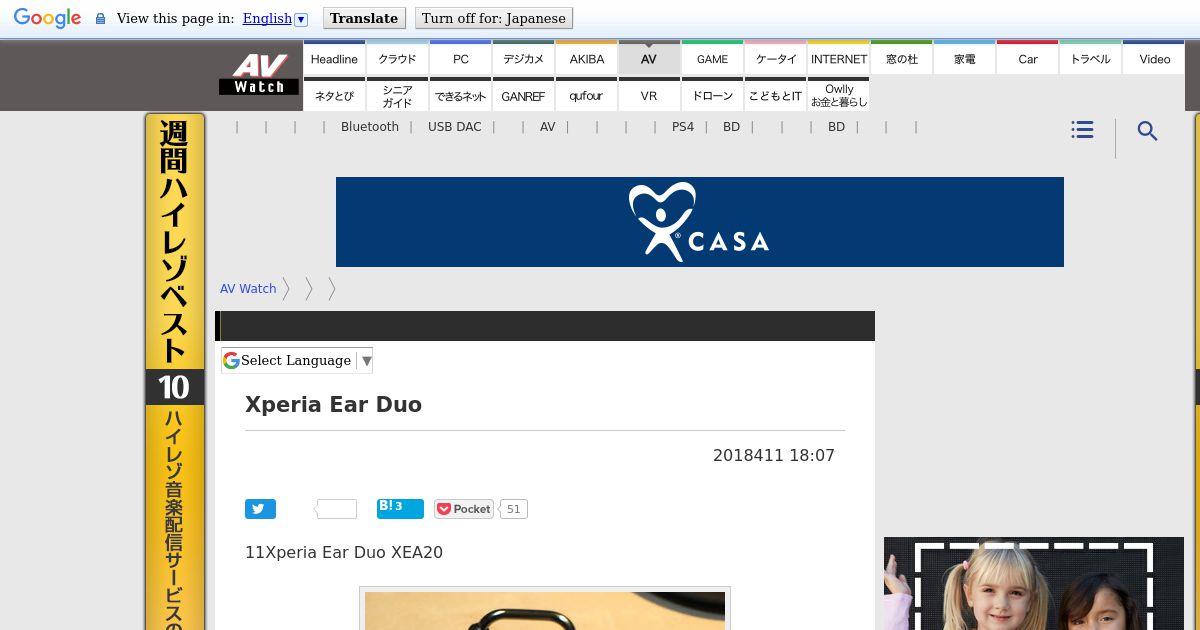The height and width of the screenshot is (630, 1200).
Task: Open the hamburger list menu icon
Action: 1082,130
